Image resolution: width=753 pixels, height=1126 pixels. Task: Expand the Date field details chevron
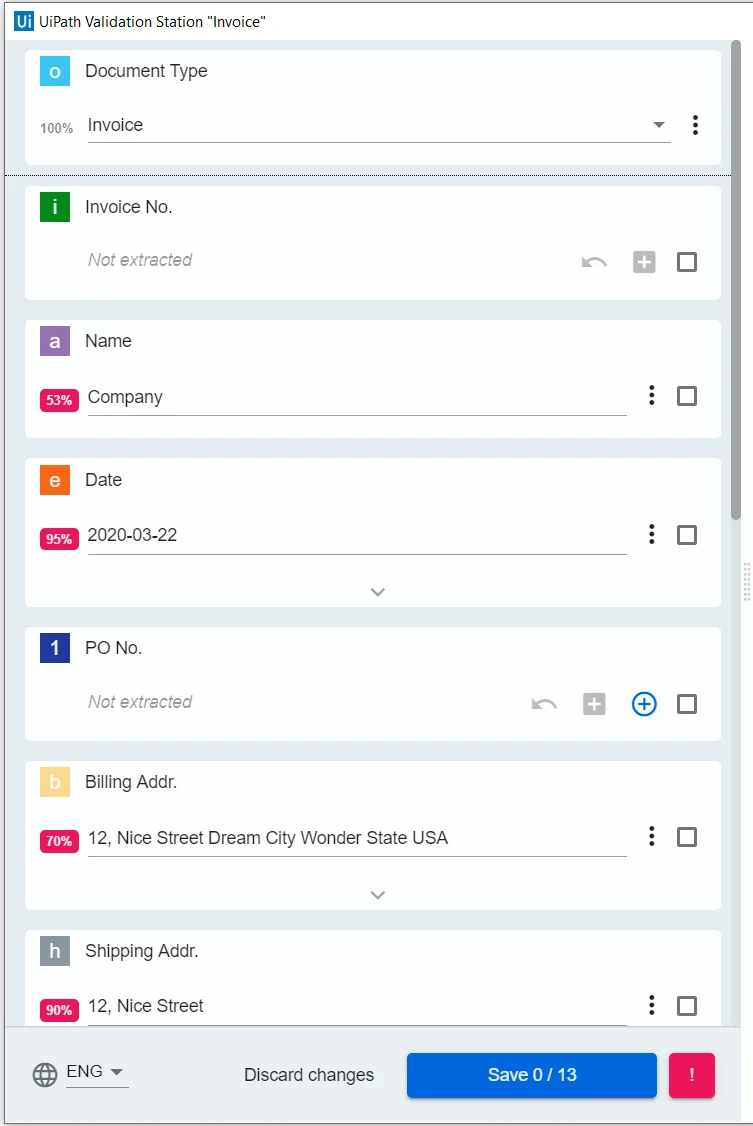pos(378,592)
